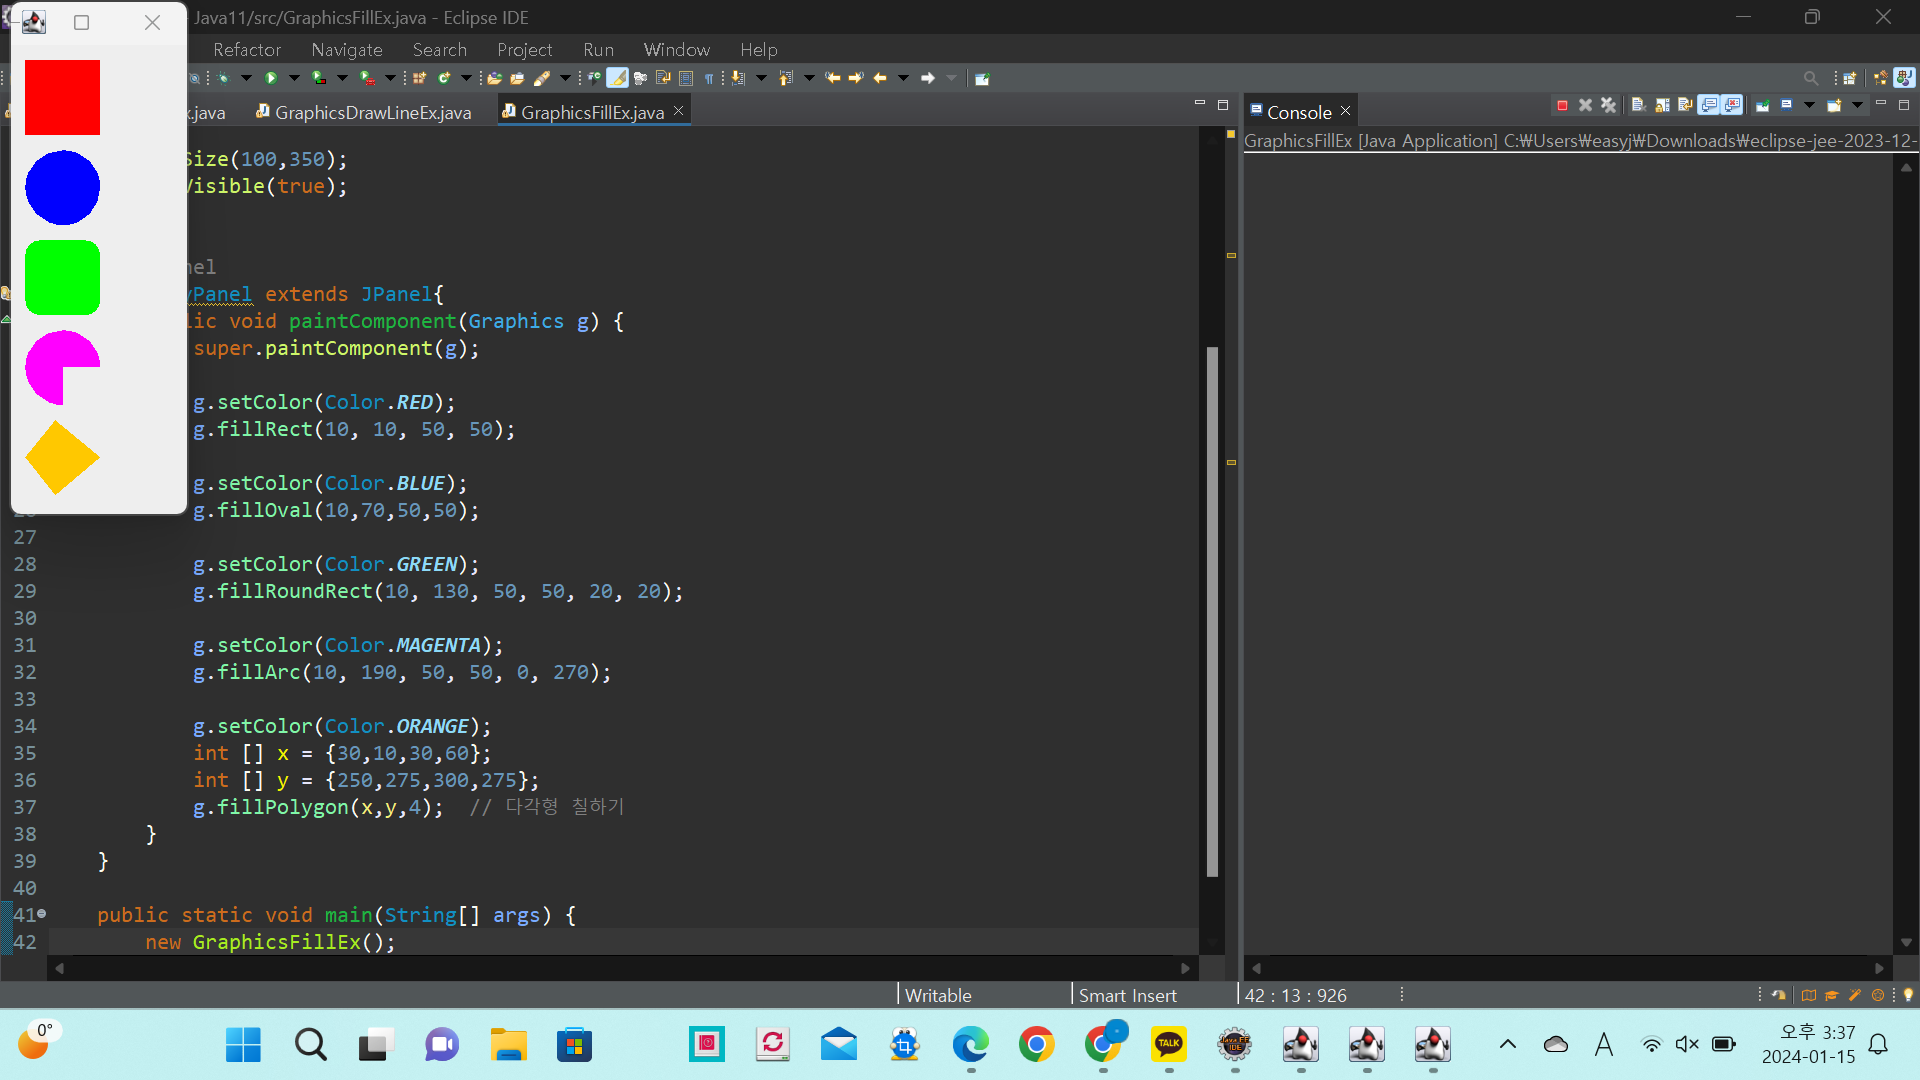1920x1080 pixels.
Task: Open the Back navigation history dropdown
Action: point(904,78)
